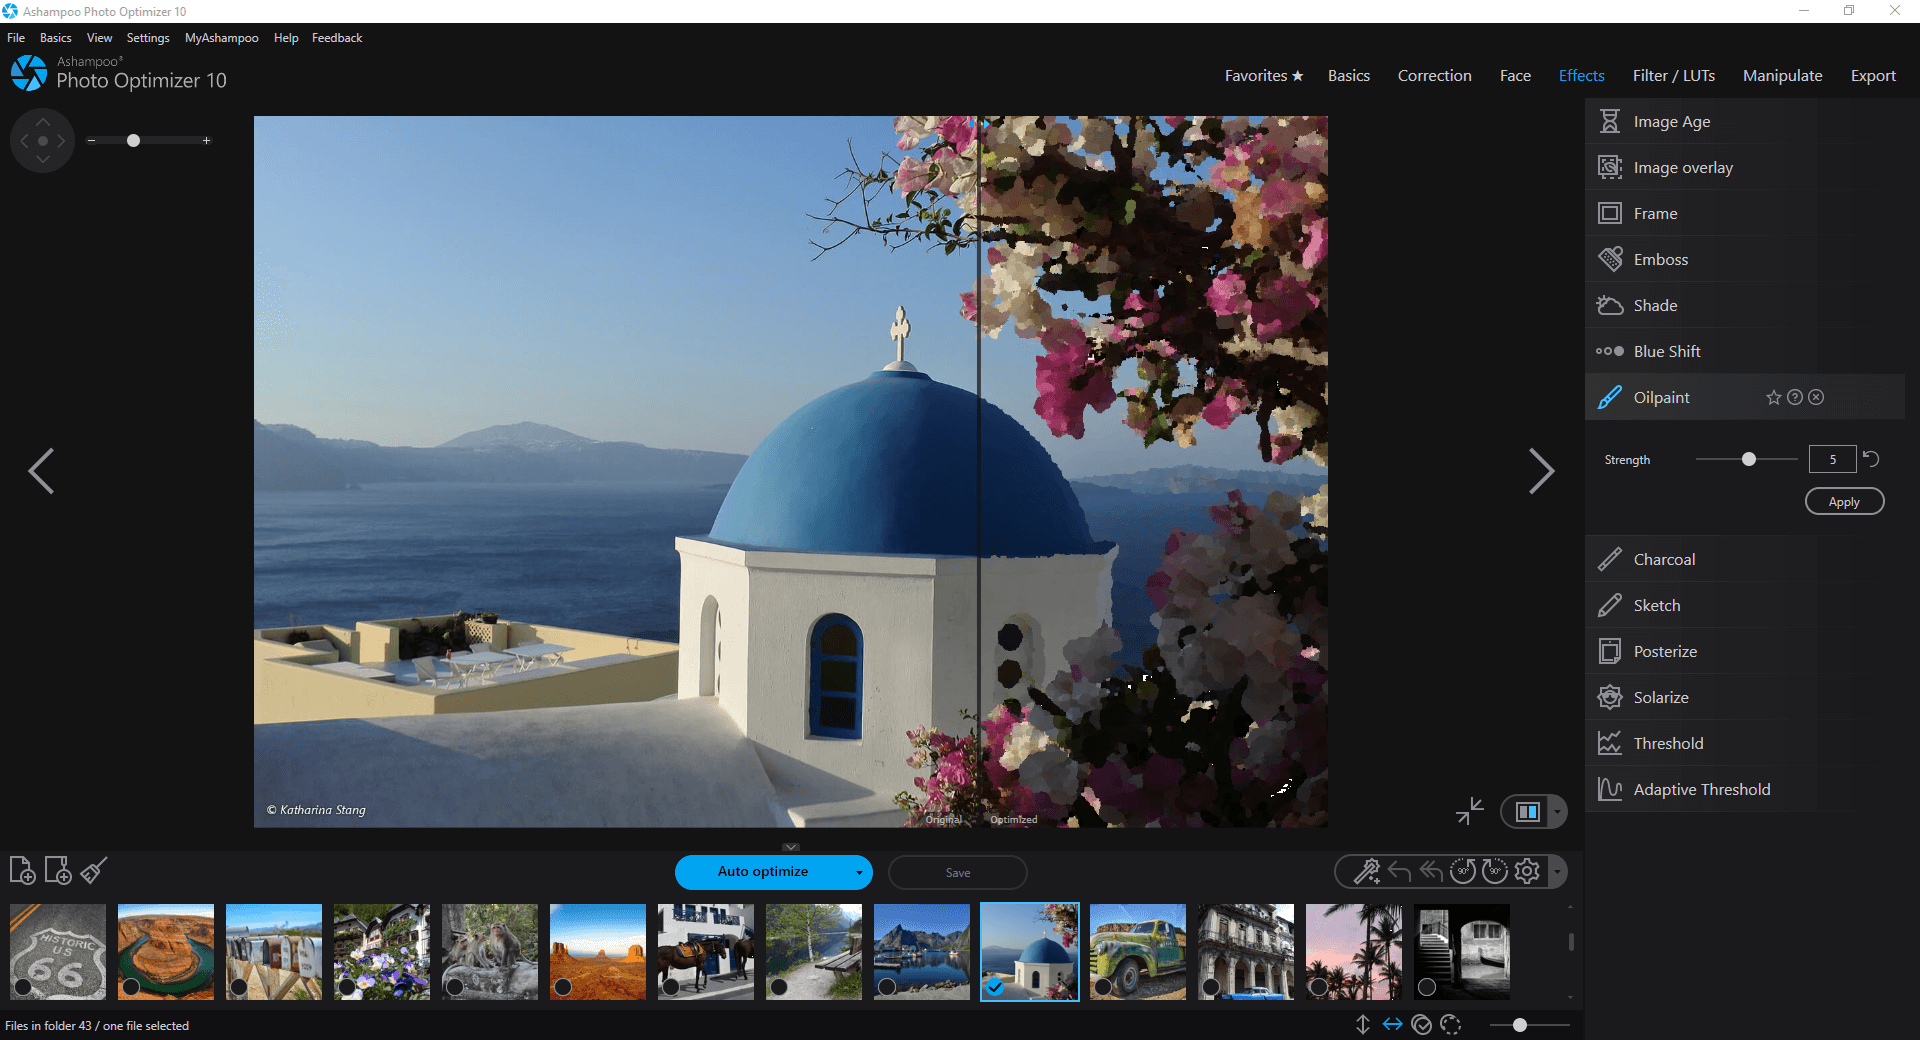Add Oilpaint to favorites with star icon
The width and height of the screenshot is (1920, 1040).
point(1773,398)
